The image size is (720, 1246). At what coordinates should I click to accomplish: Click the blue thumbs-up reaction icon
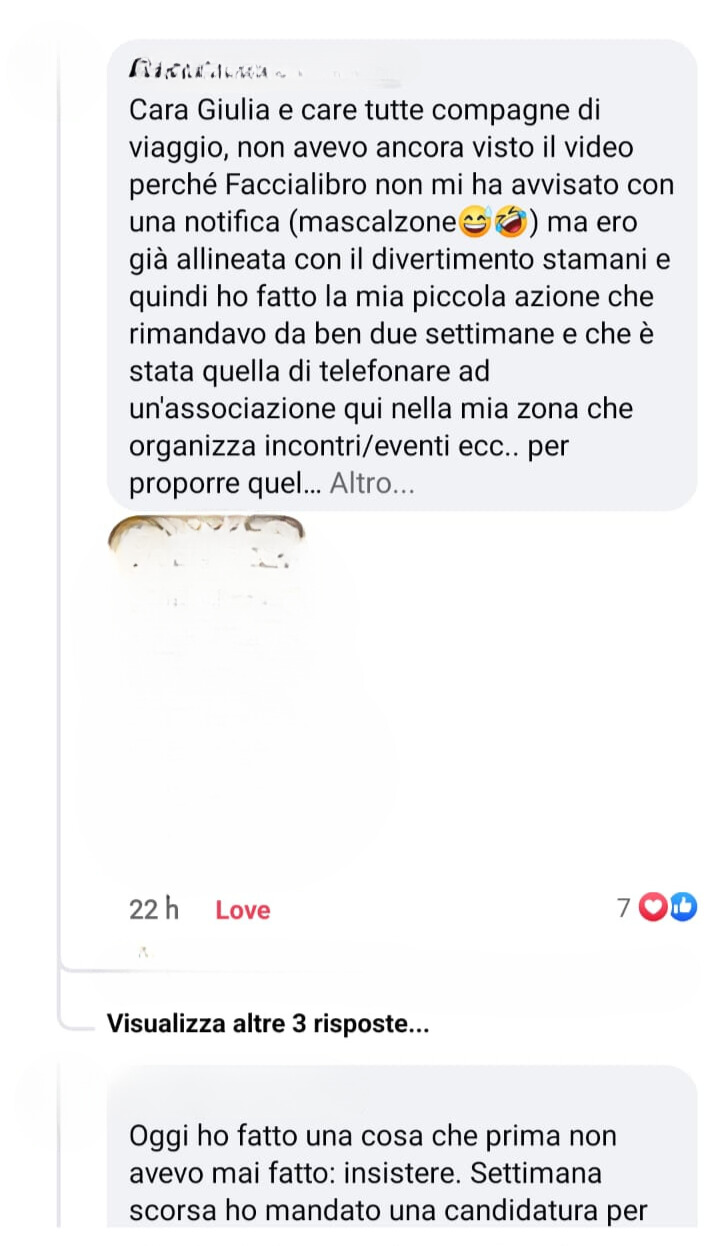pyautogui.click(x=682, y=908)
